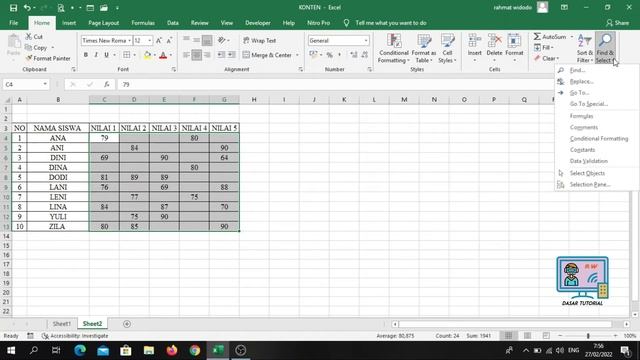Click the Decrease Decimal icon

(x=364, y=55)
